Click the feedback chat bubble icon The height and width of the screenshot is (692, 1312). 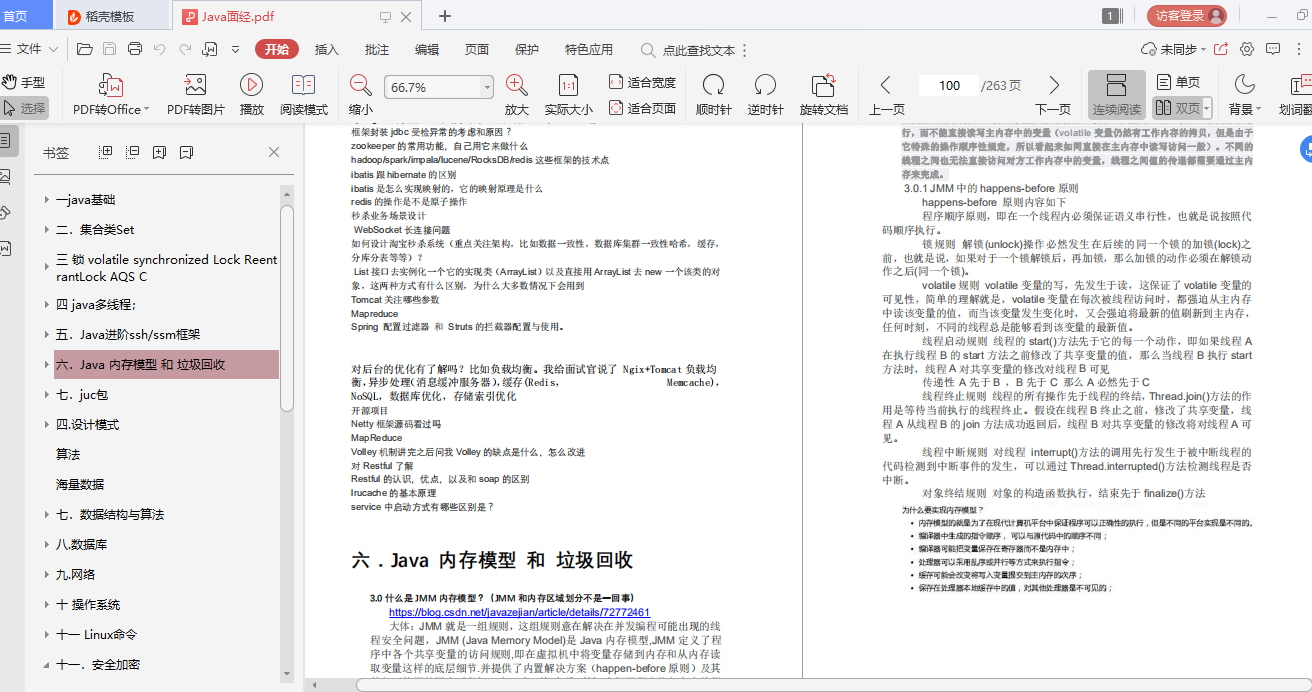[x=1273, y=49]
